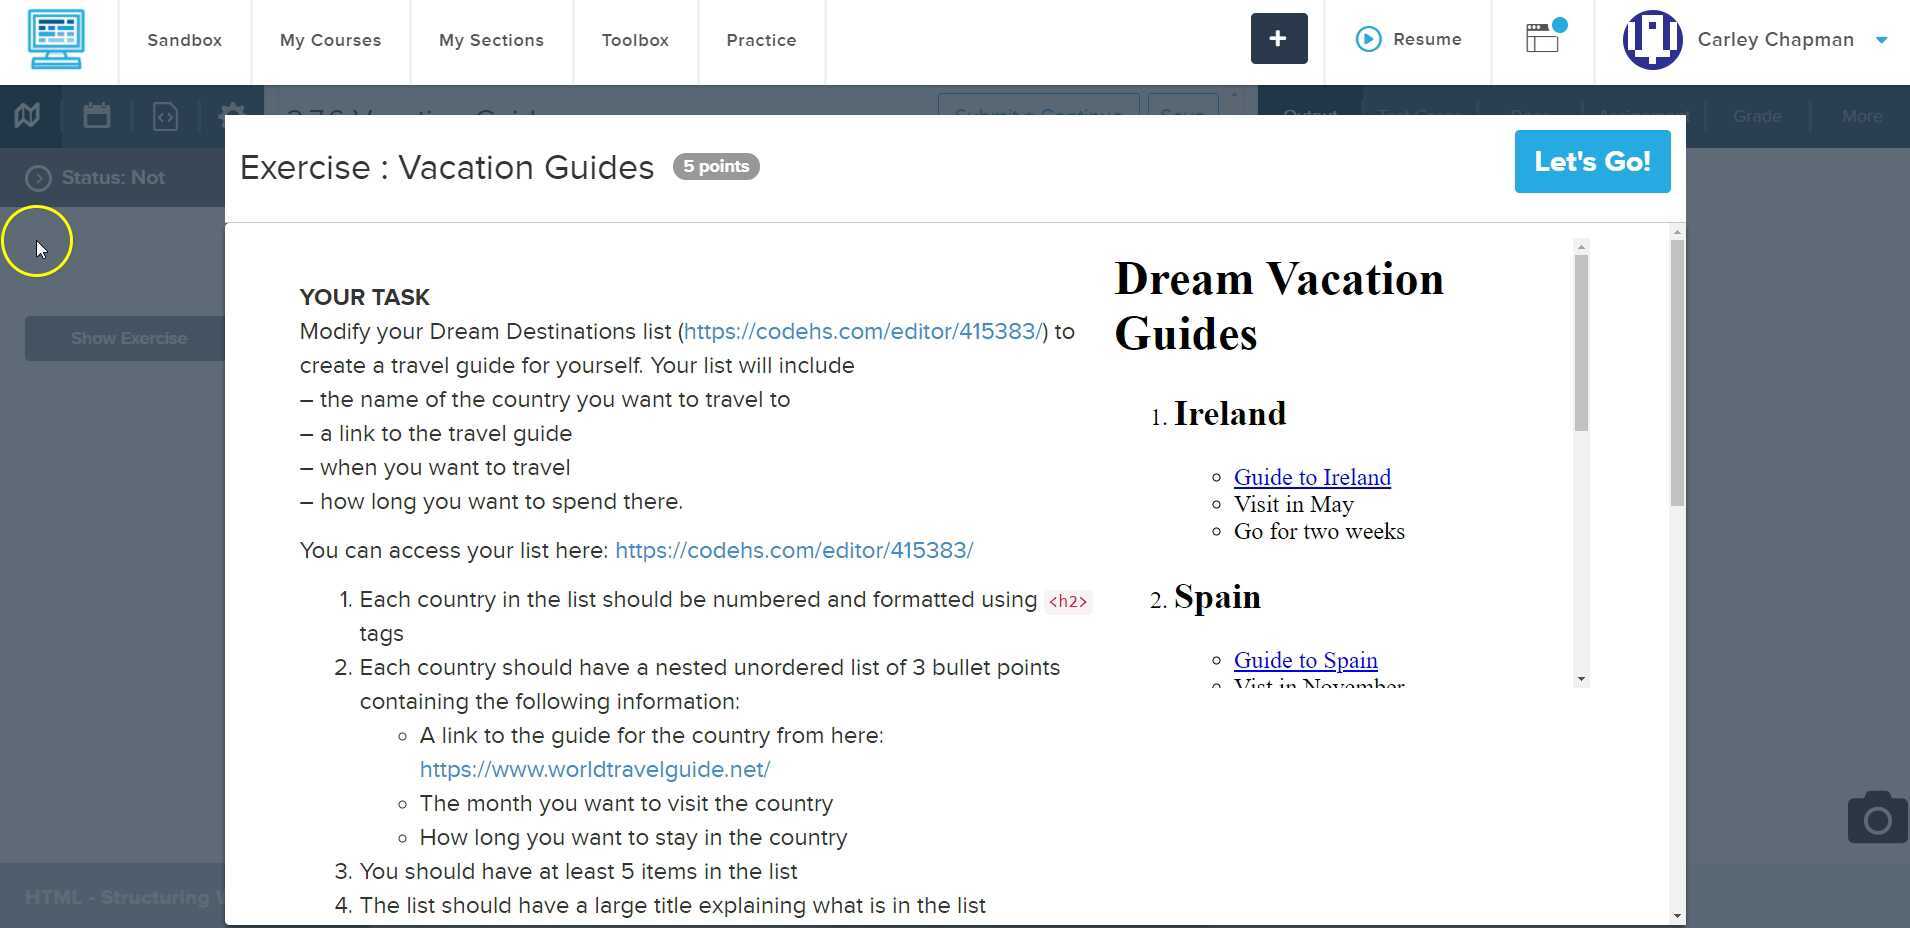Open the course map icon in sidebar

[26, 115]
